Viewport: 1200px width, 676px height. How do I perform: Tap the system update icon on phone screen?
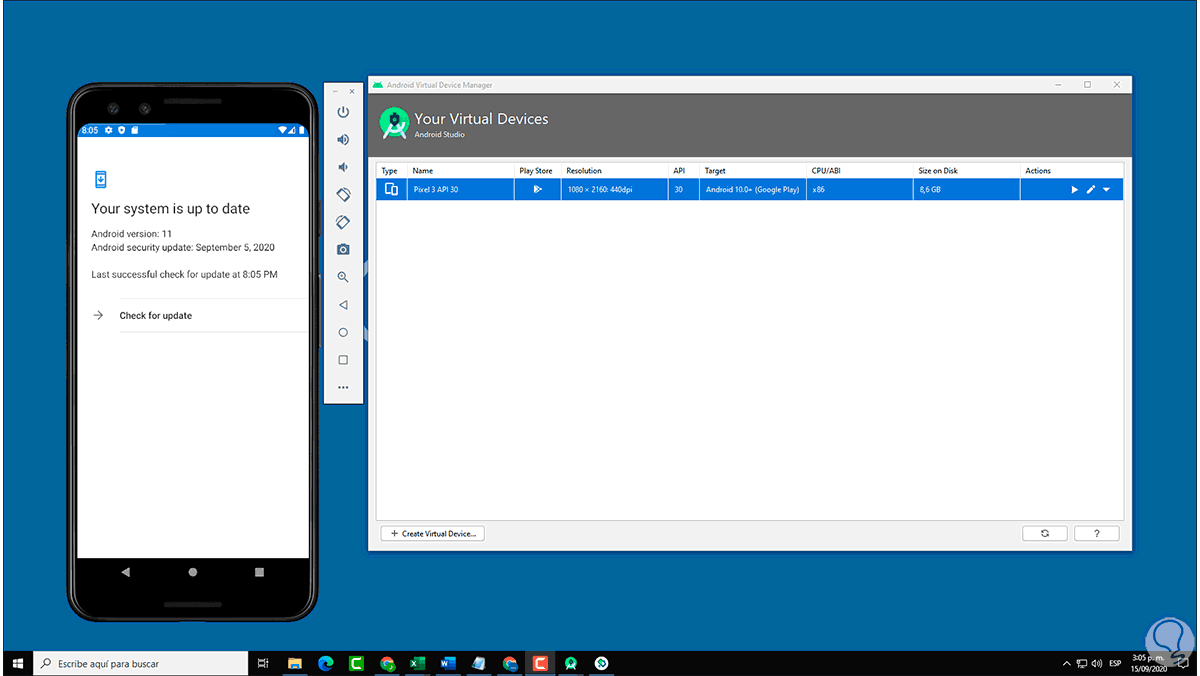100,179
